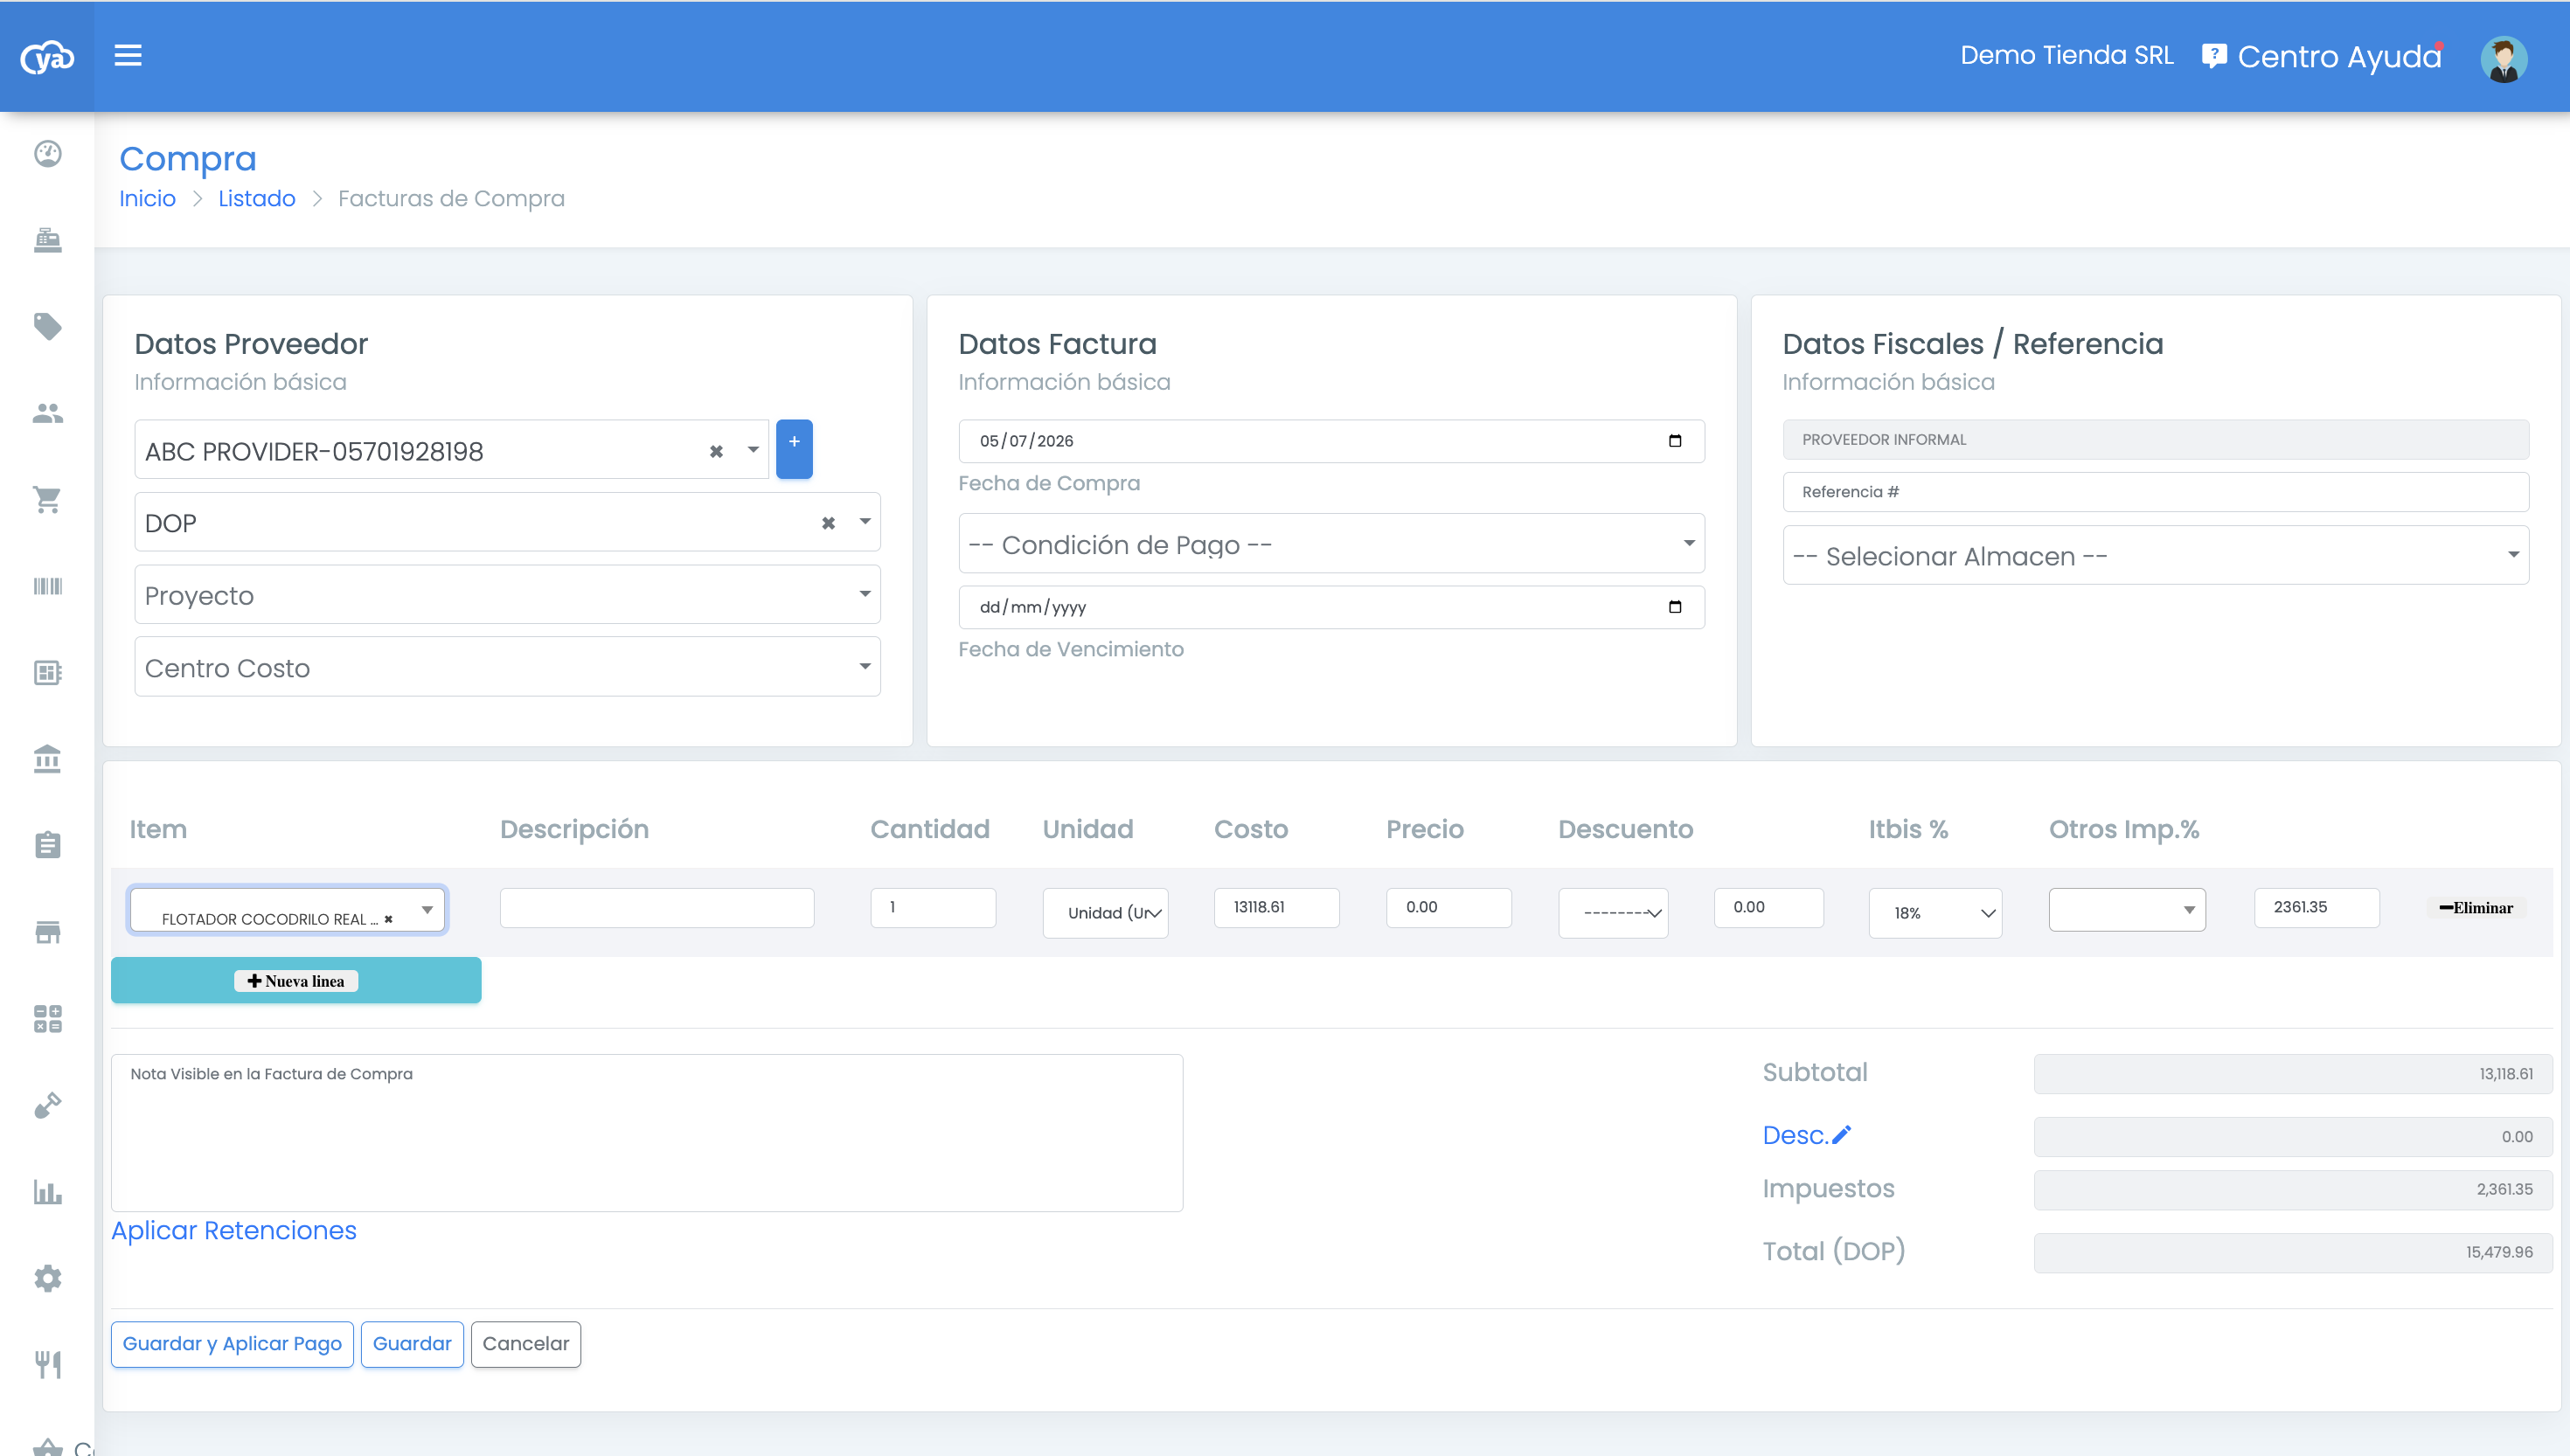Click Guardar y Aplicar Pago button
This screenshot has width=2570, height=1456.
(x=232, y=1343)
